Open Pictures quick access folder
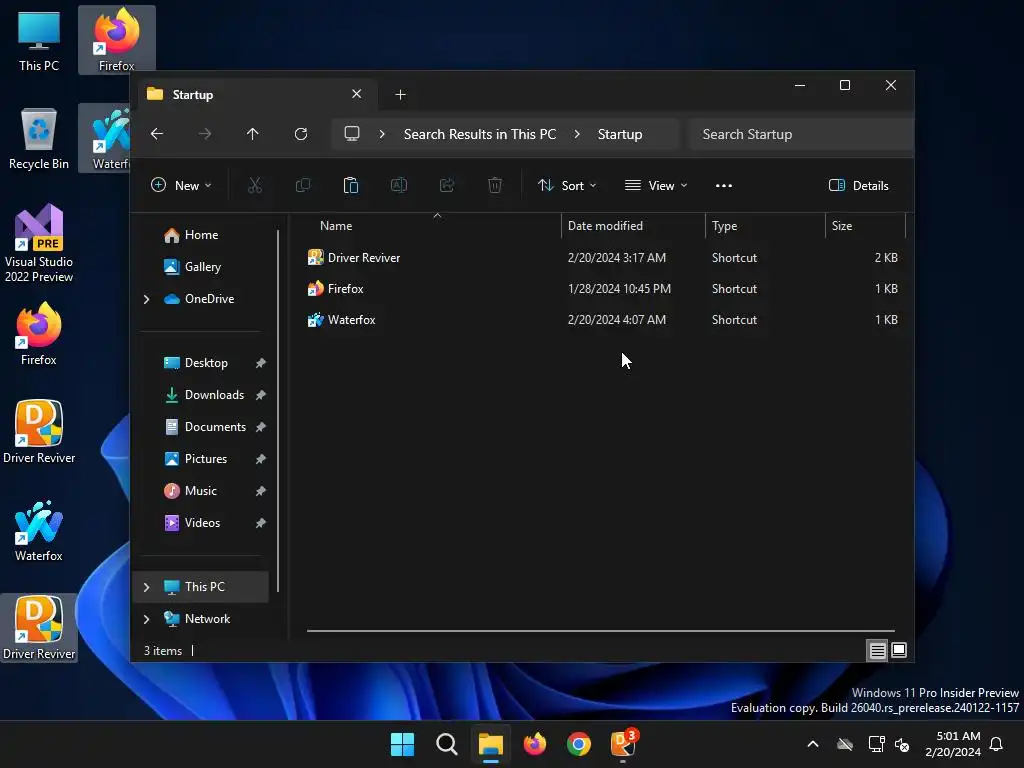 (206, 459)
